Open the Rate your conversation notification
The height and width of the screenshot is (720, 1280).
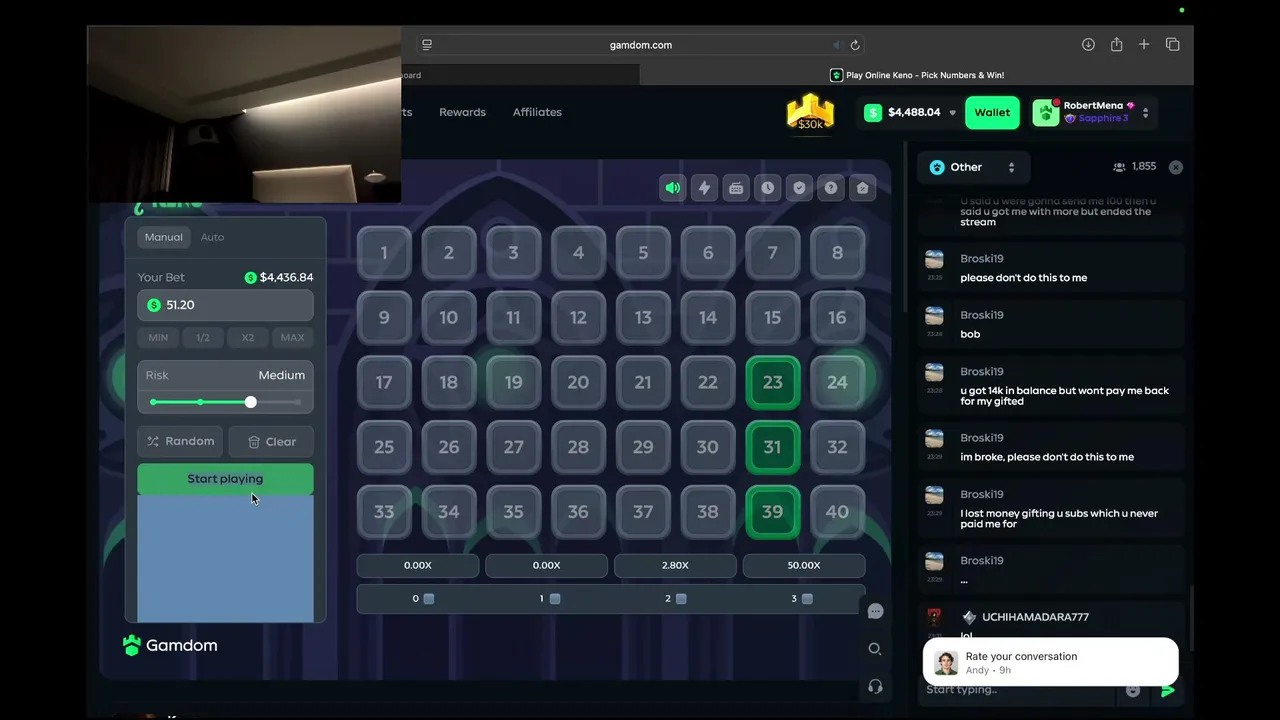(x=1051, y=662)
